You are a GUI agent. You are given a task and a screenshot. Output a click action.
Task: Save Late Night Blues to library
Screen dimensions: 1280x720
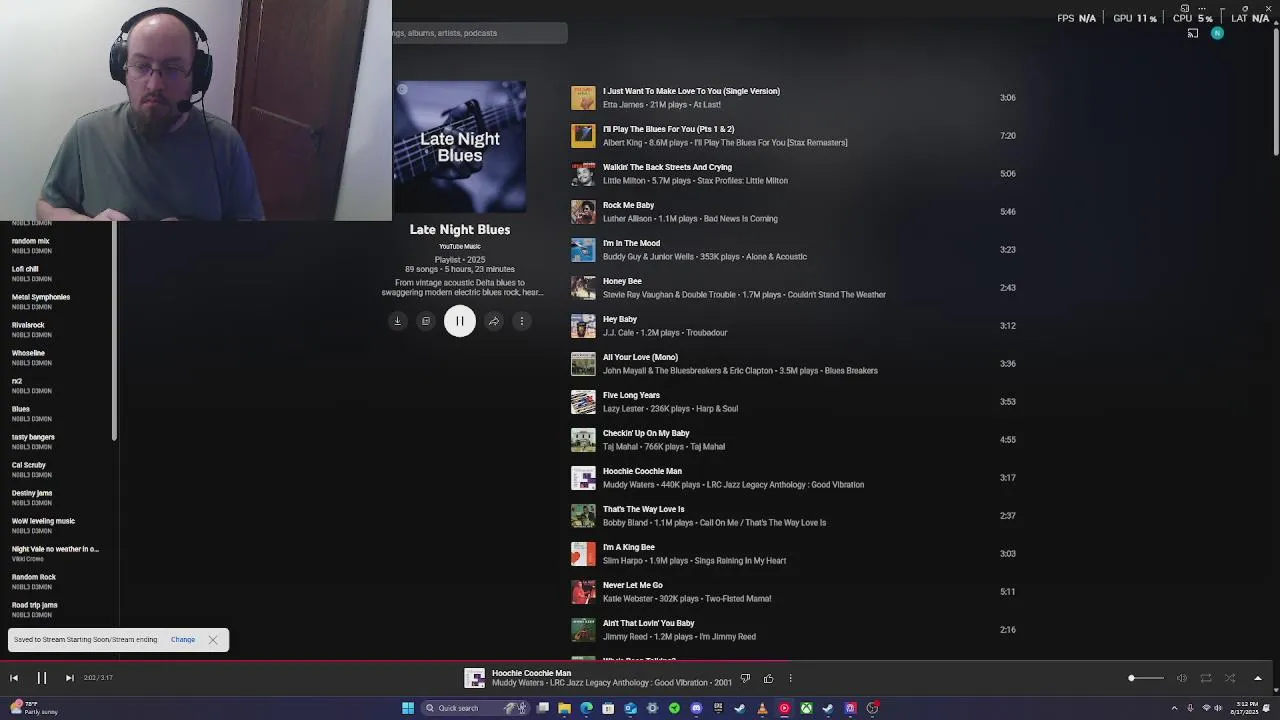[426, 321]
